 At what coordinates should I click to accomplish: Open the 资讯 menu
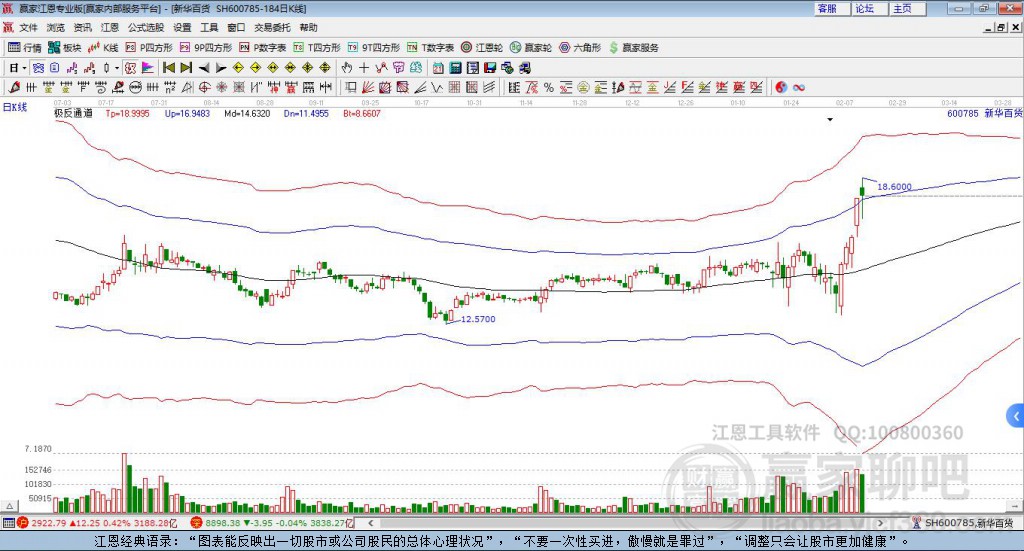[x=82, y=27]
